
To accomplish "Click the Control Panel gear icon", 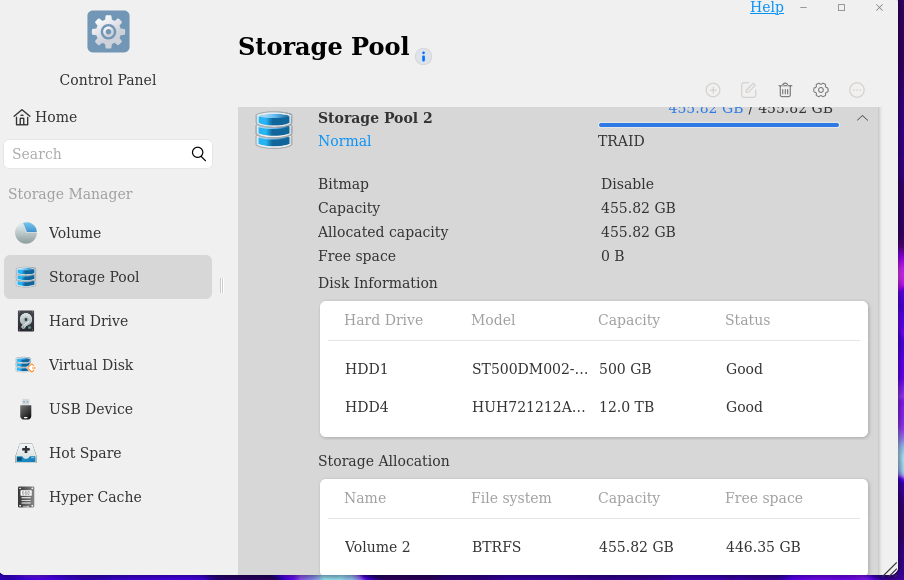I will [x=108, y=32].
